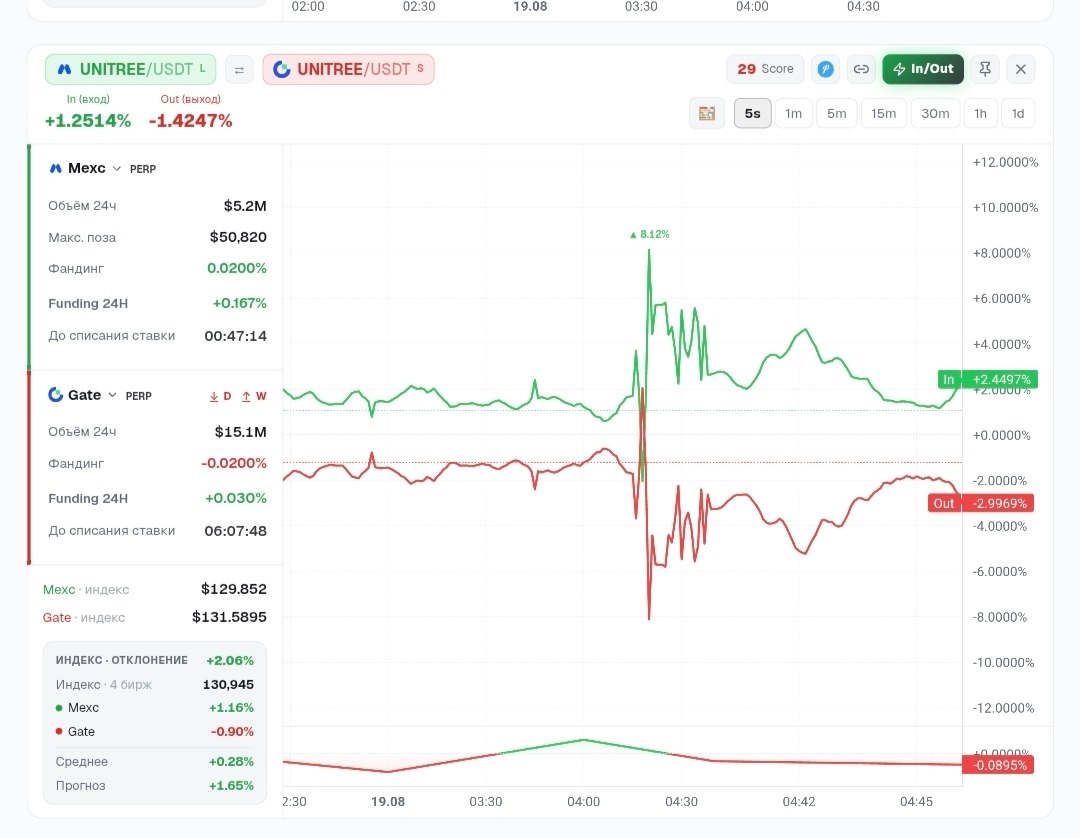Click In entry value +1.2514%
The image size is (1080, 838).
(x=87, y=121)
